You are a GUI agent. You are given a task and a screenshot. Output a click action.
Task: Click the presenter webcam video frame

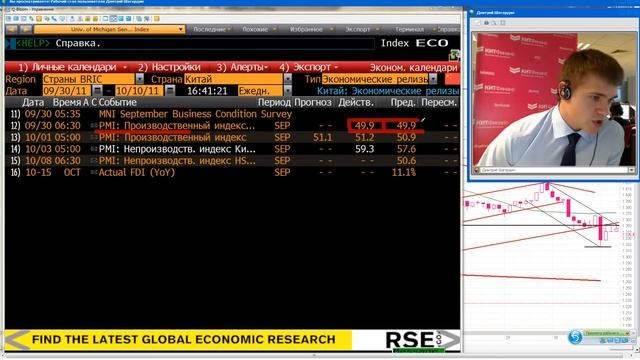(553, 99)
